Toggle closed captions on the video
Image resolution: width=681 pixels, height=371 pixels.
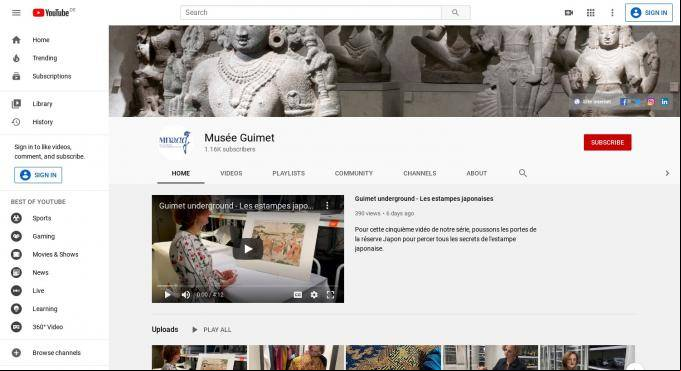(x=298, y=295)
